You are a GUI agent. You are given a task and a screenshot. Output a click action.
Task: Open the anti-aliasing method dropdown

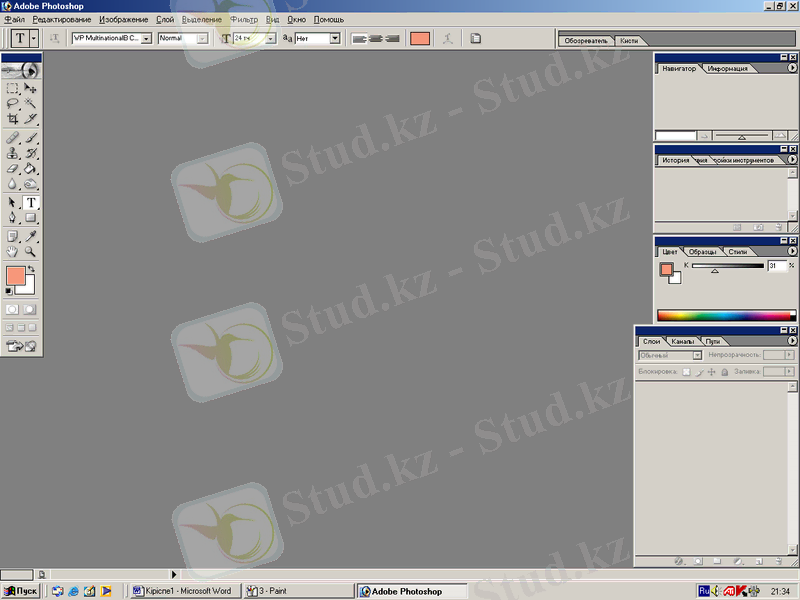pos(334,38)
